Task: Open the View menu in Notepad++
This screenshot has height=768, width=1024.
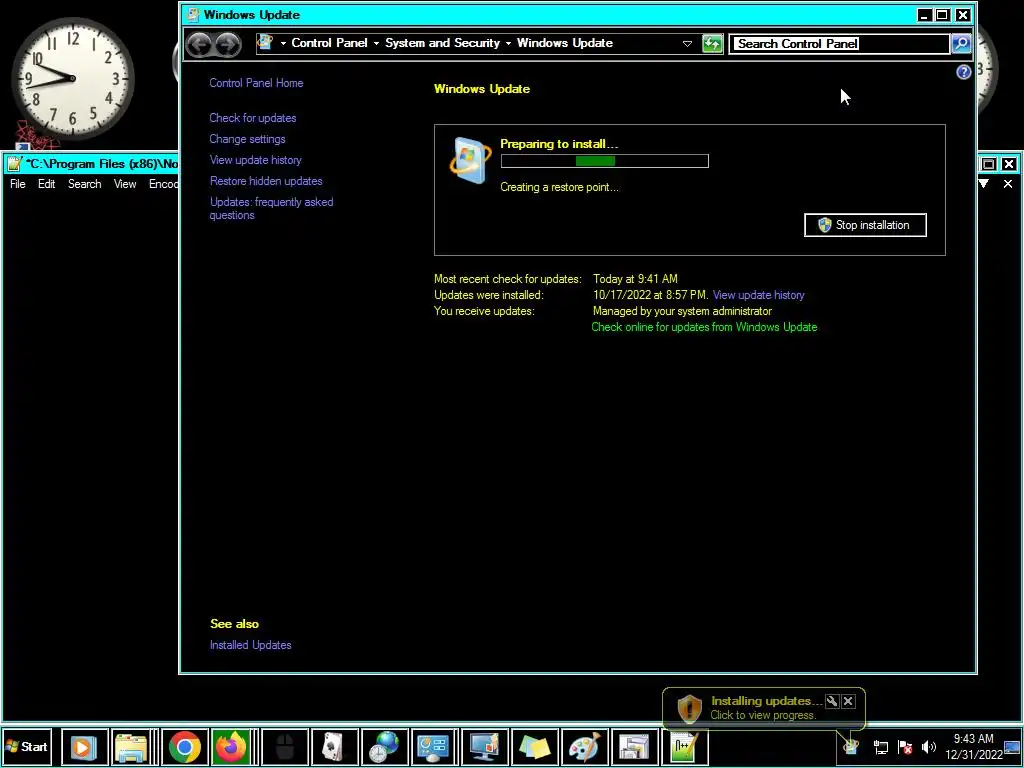Action: [x=125, y=184]
